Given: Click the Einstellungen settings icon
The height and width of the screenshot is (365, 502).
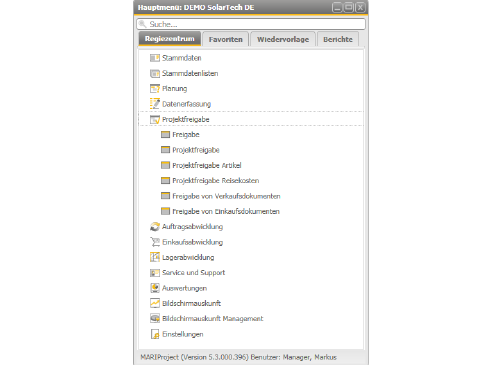Looking at the screenshot, I should pyautogui.click(x=155, y=334).
